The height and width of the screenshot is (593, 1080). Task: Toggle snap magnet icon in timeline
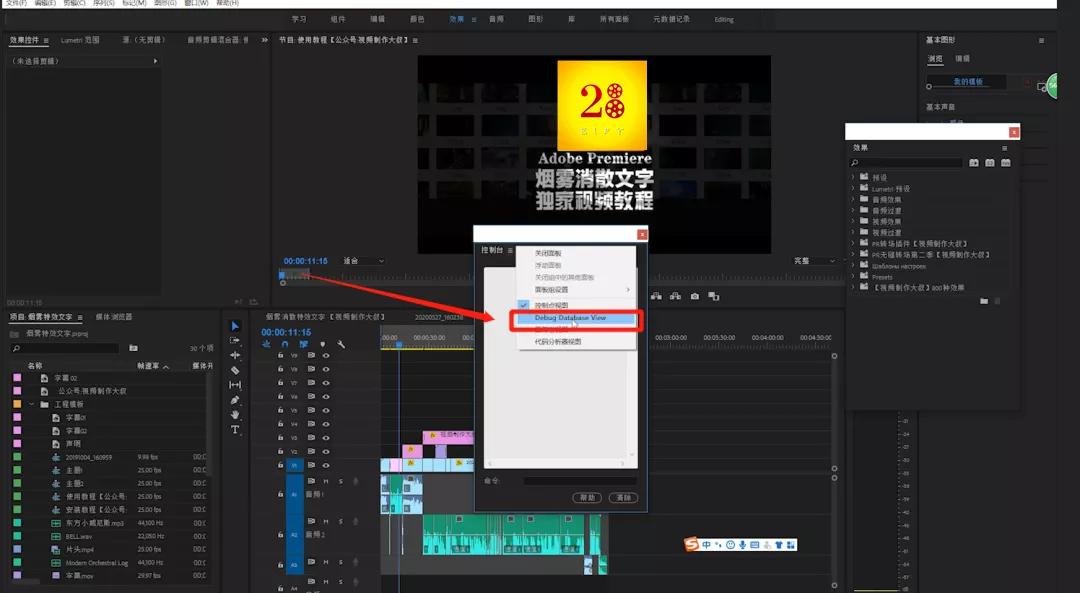(x=284, y=344)
